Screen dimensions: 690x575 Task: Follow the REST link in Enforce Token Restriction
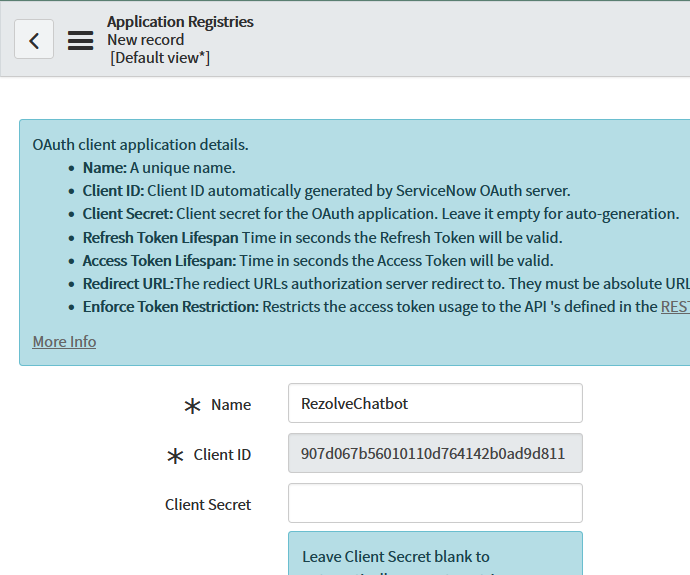point(675,307)
